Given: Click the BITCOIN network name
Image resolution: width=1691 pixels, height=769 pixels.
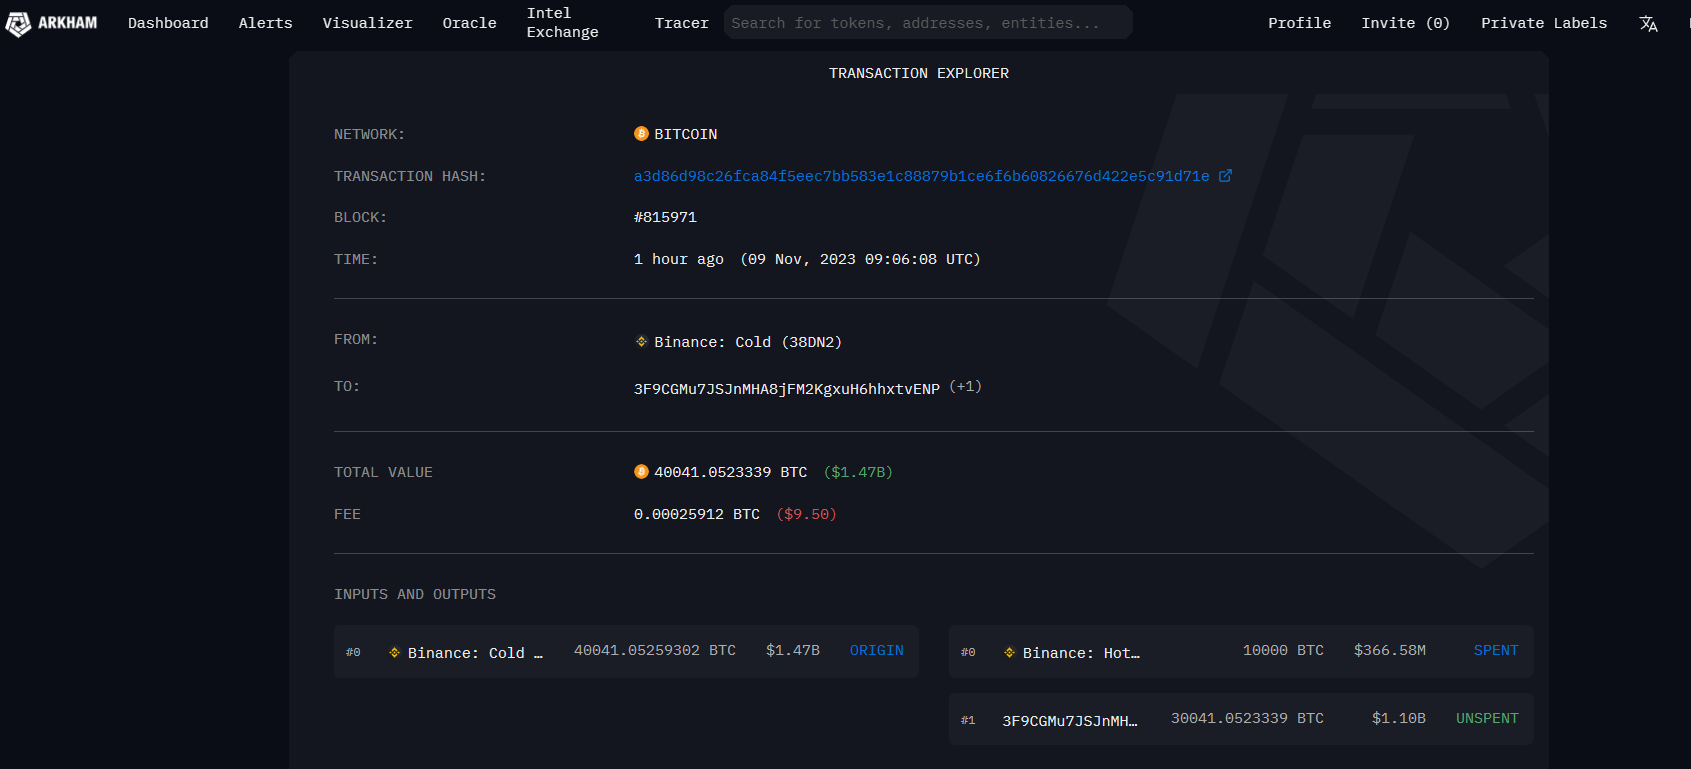Looking at the screenshot, I should click(686, 134).
